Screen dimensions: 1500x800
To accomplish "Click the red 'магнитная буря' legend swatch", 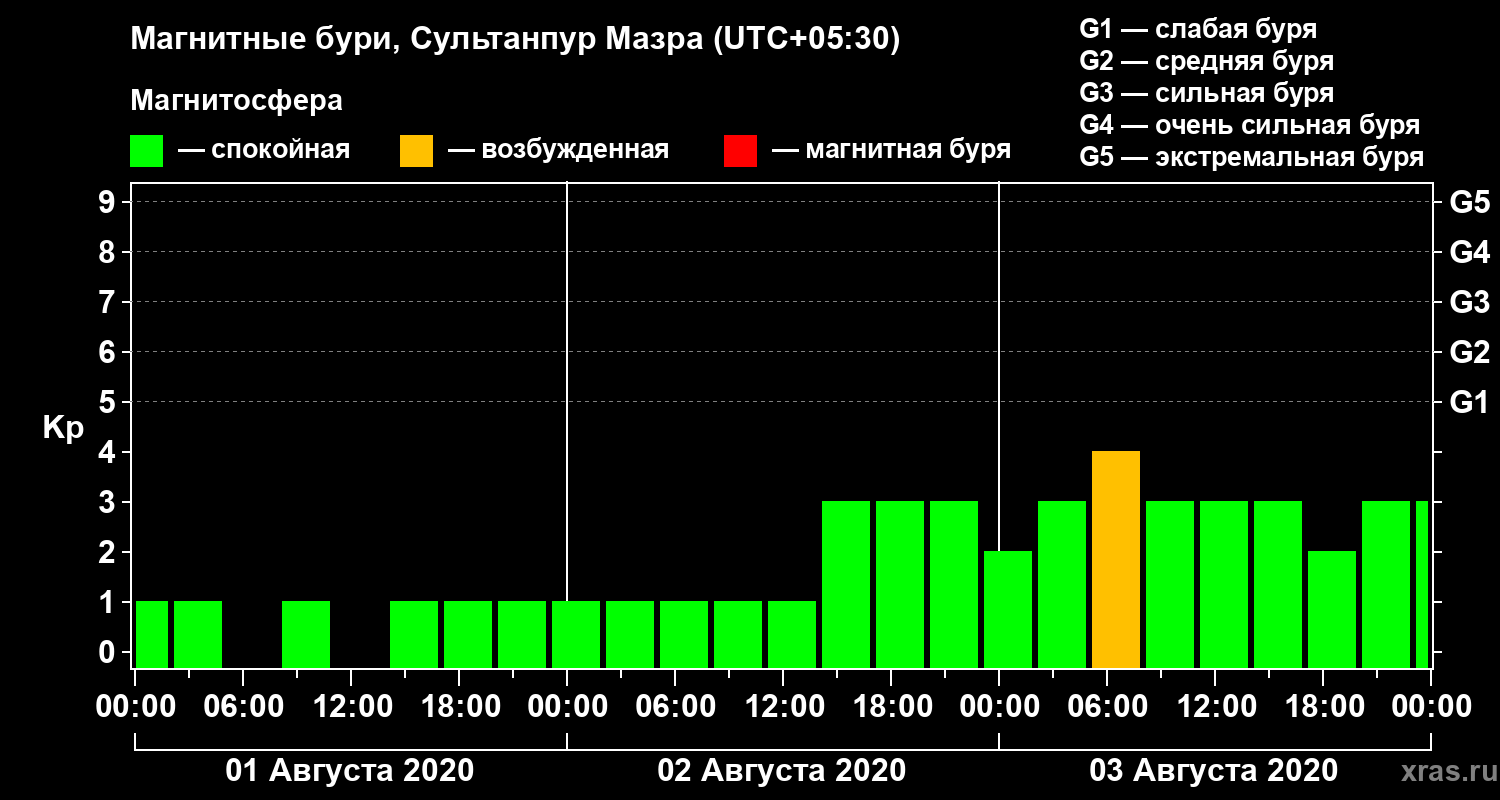I will (x=740, y=151).
